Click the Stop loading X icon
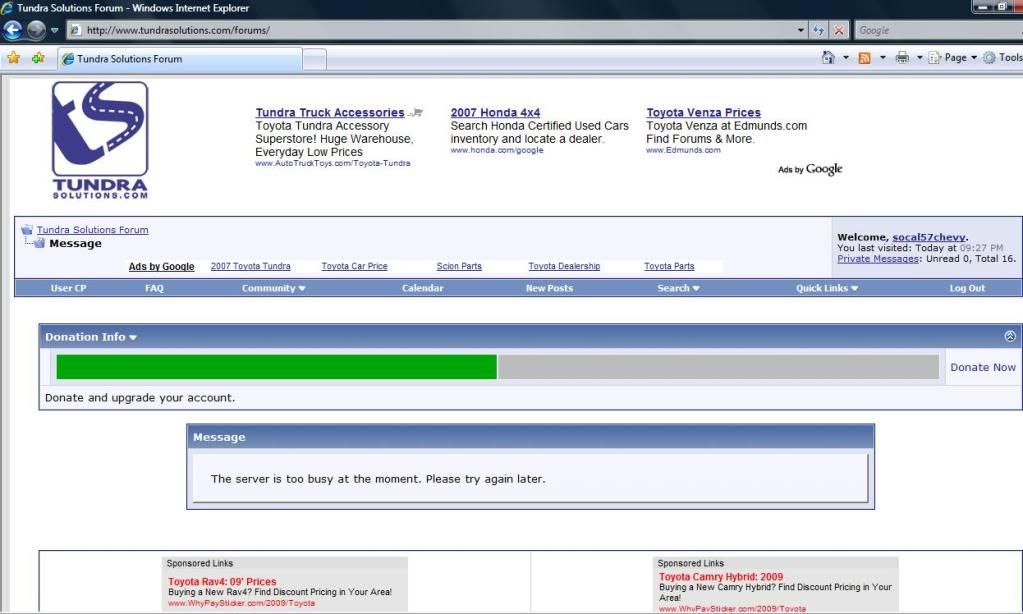 point(839,30)
